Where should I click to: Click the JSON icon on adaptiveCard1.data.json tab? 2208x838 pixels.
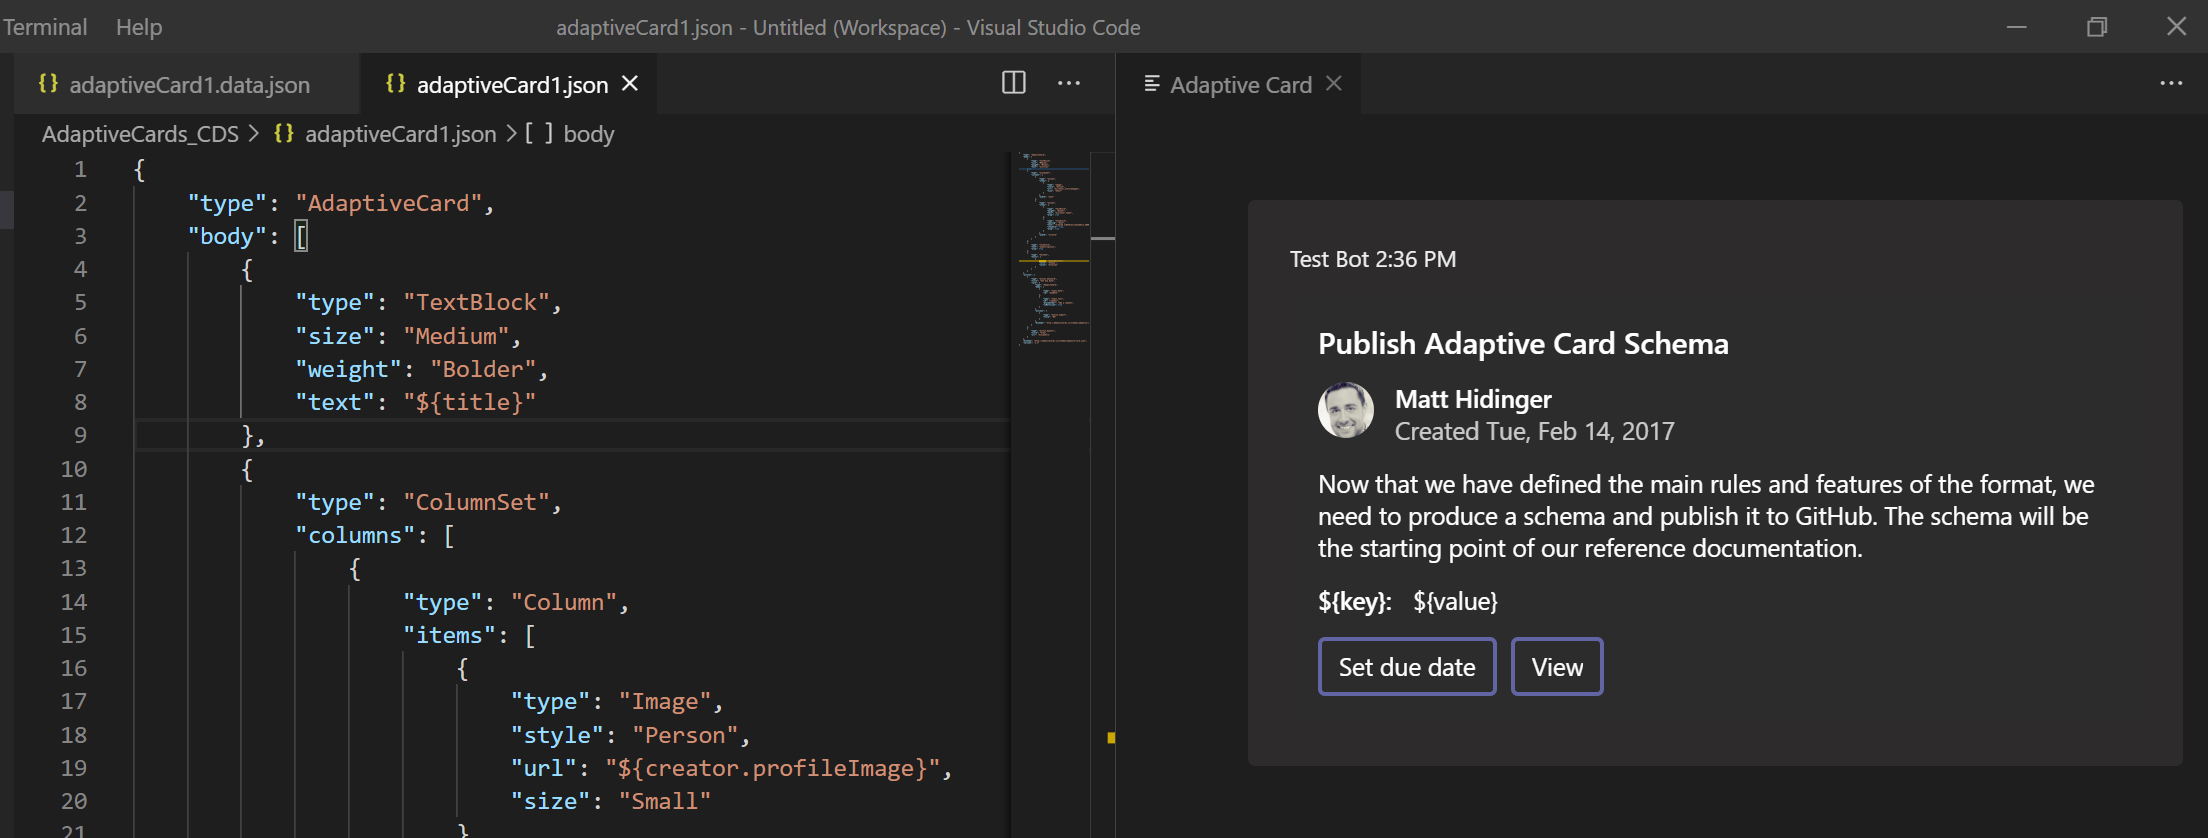pos(48,84)
